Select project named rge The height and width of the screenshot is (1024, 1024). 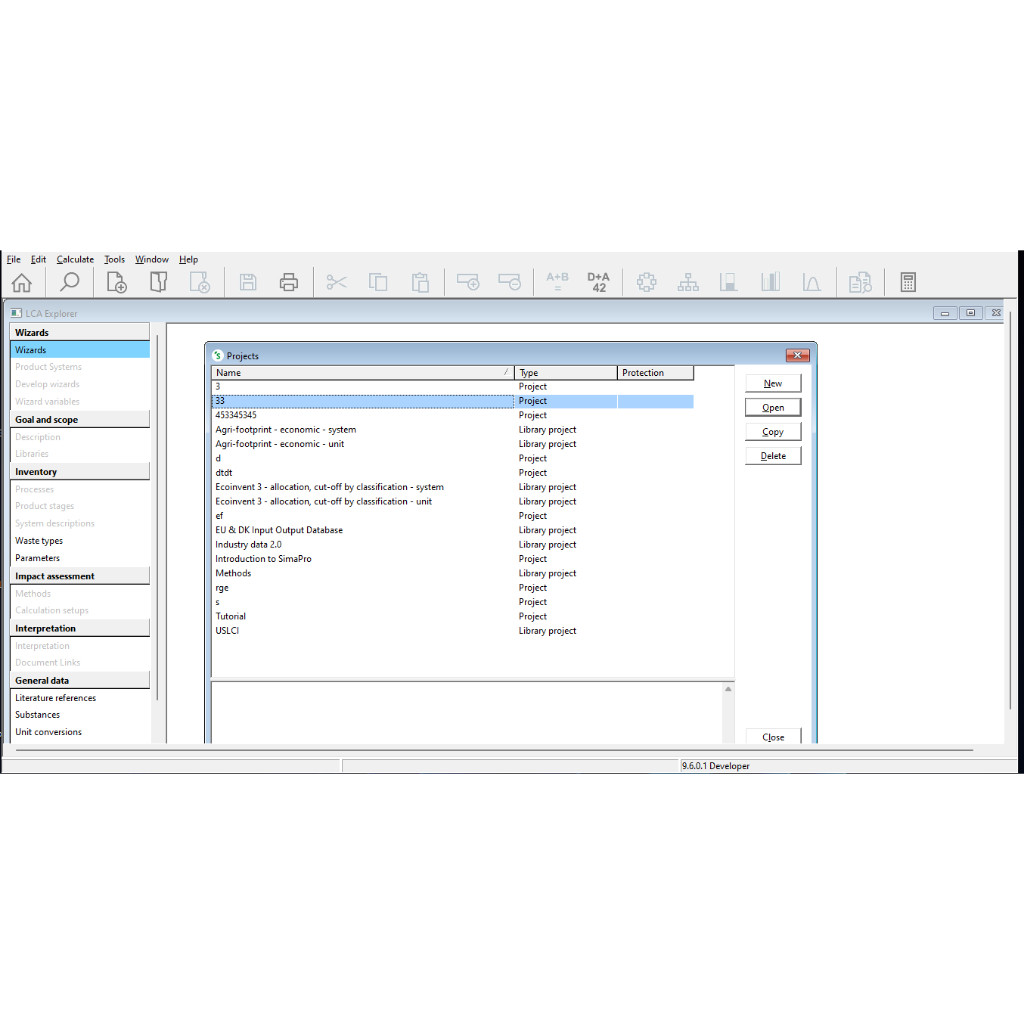[x=453, y=588]
